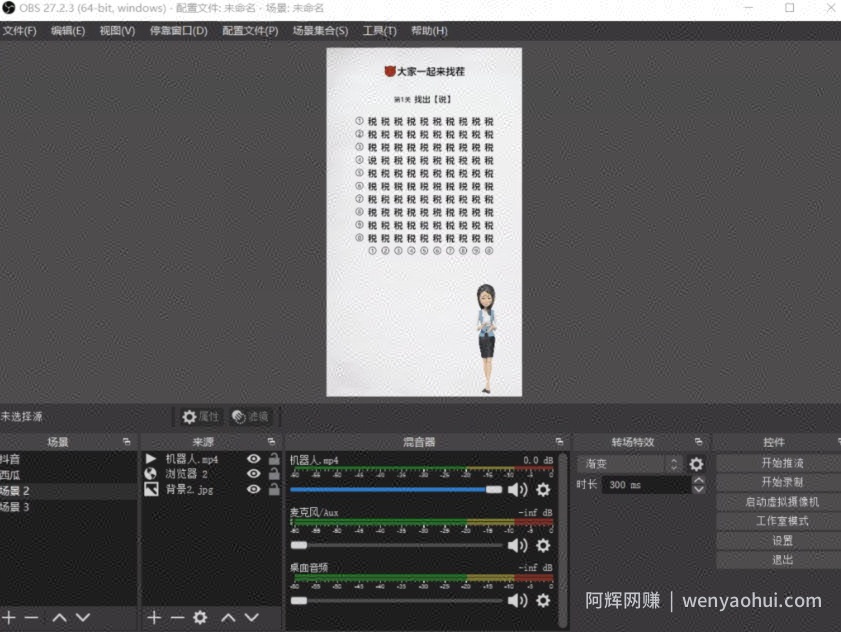Toggle lock on 背景2.jpg source

coord(274,489)
